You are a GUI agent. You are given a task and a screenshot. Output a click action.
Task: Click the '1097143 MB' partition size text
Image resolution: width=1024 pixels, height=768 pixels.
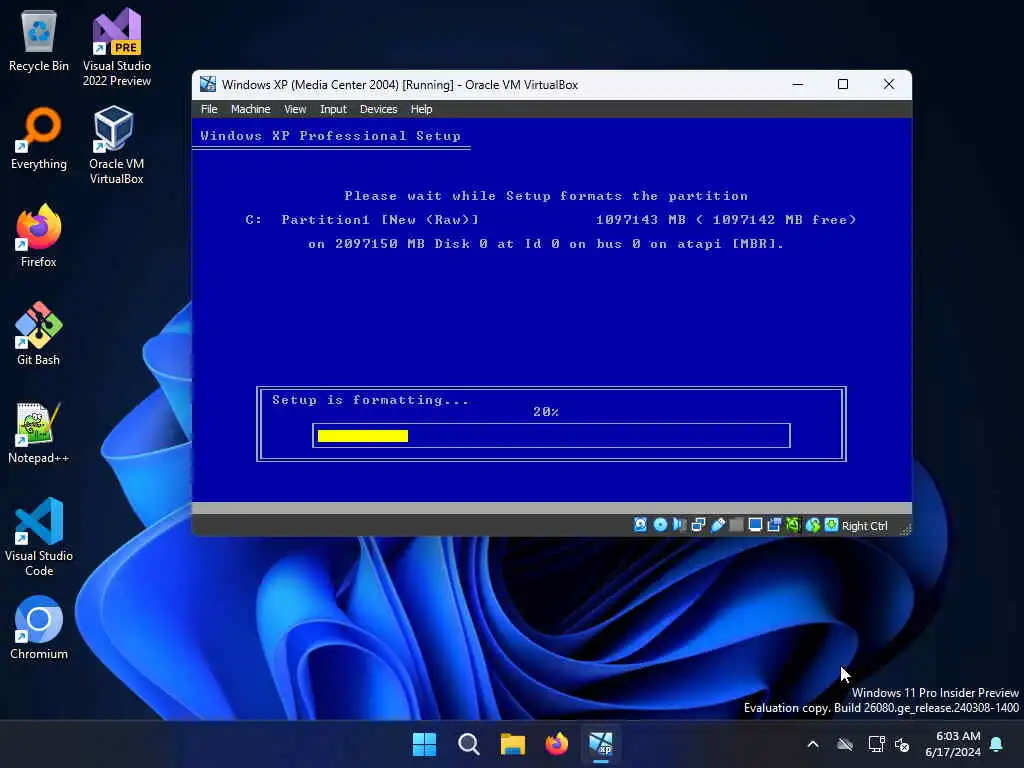641,220
